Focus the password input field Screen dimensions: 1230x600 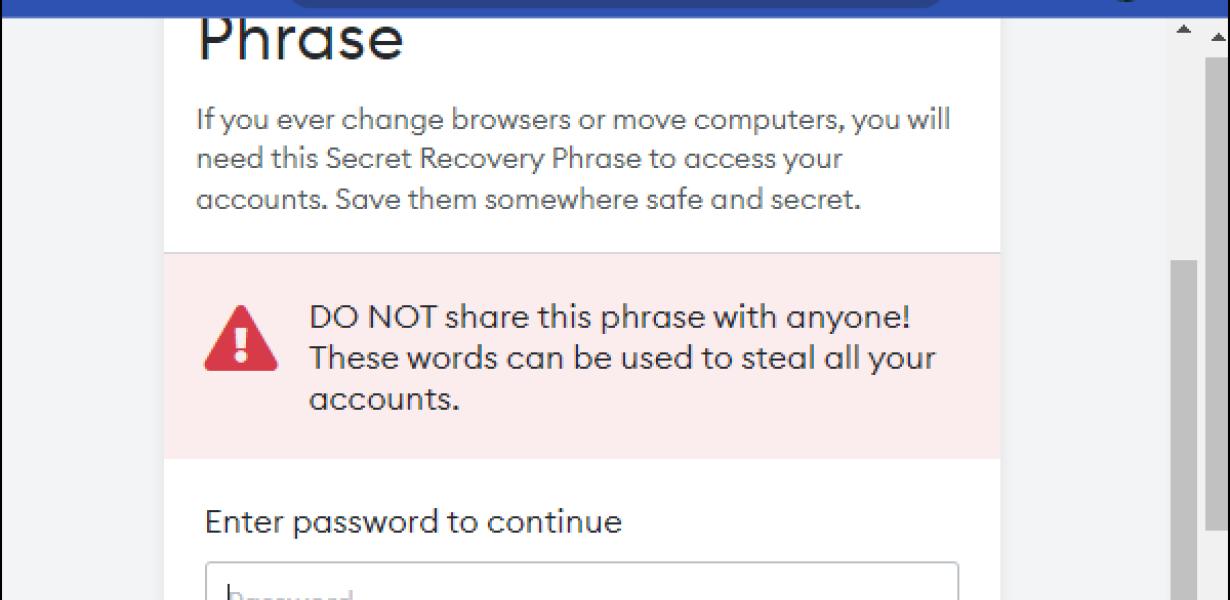point(582,581)
